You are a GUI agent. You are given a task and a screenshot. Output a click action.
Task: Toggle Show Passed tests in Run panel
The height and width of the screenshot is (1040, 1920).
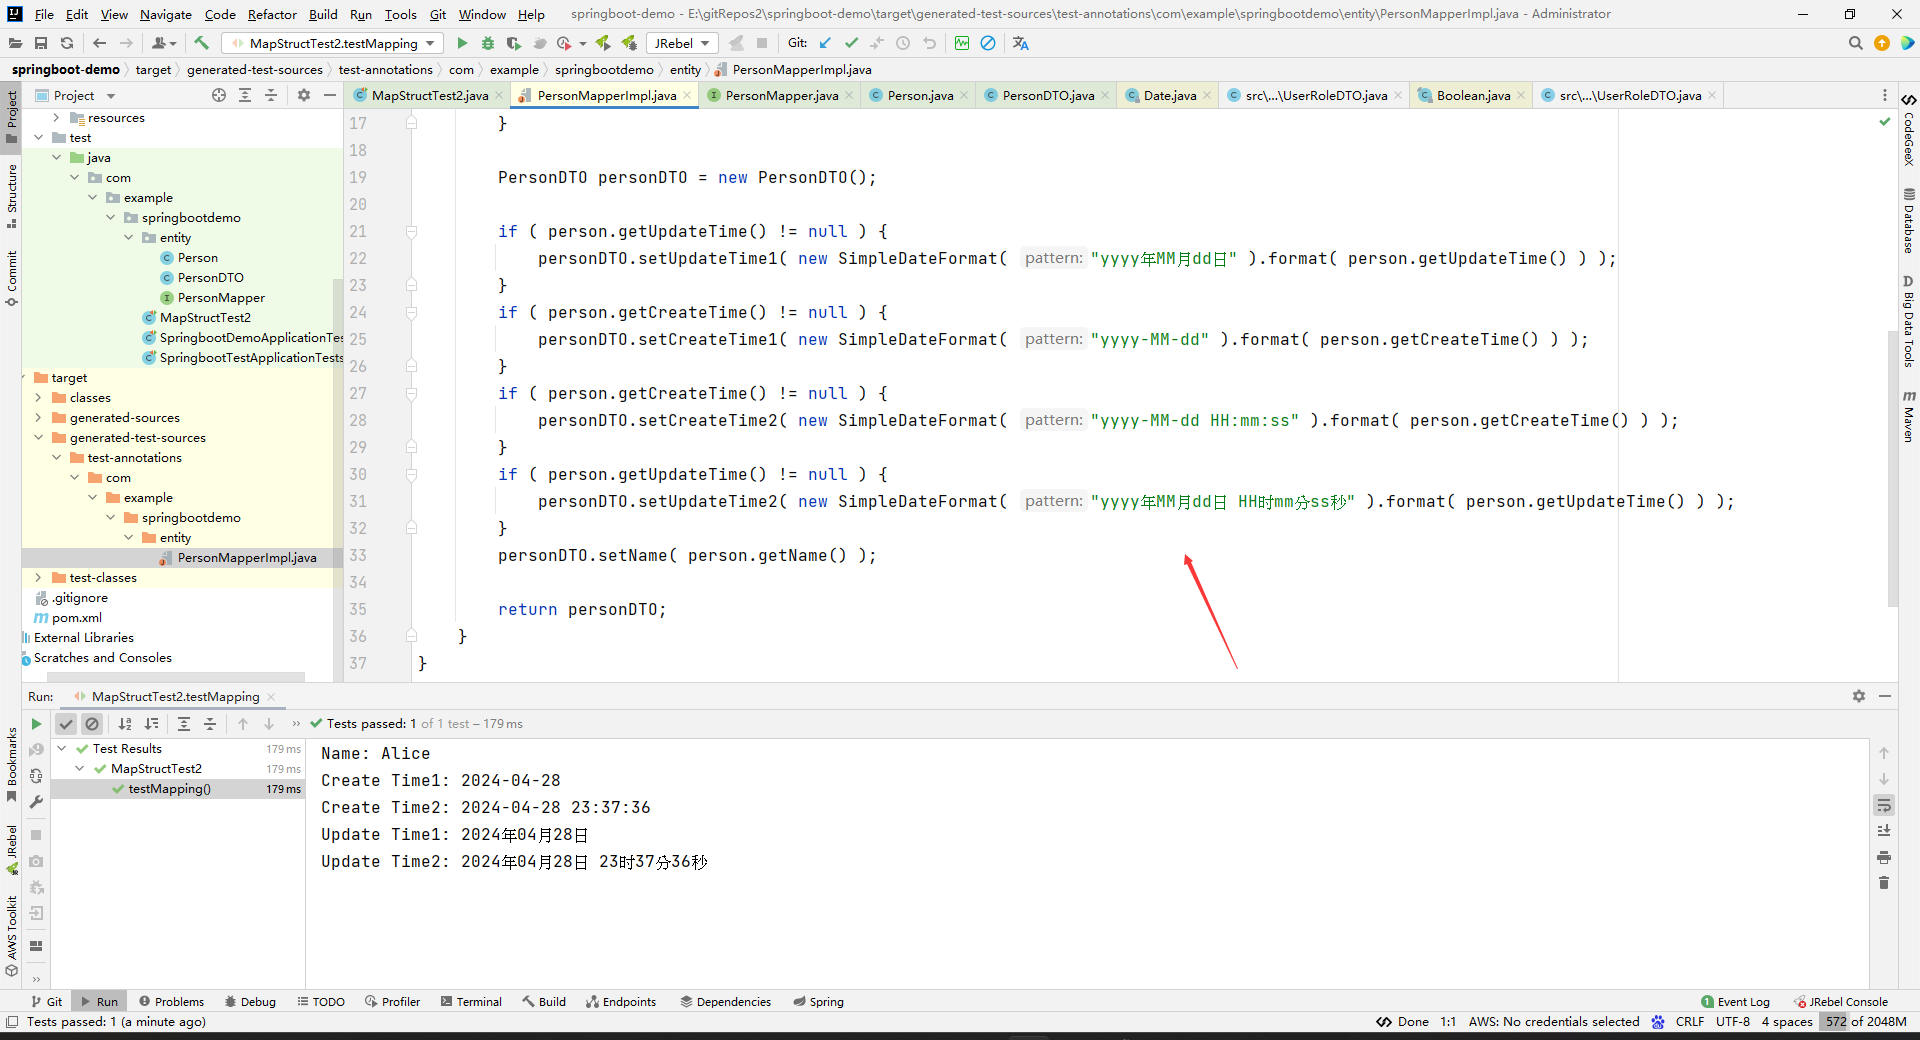pos(66,724)
